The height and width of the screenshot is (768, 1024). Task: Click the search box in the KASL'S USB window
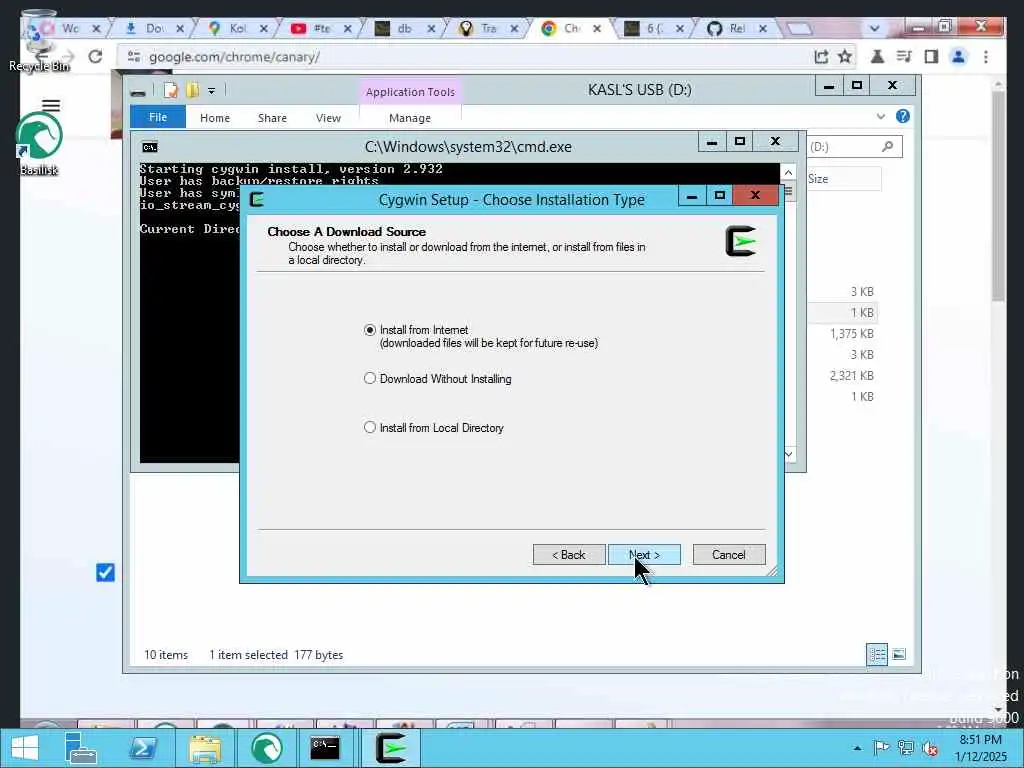[x=855, y=147]
